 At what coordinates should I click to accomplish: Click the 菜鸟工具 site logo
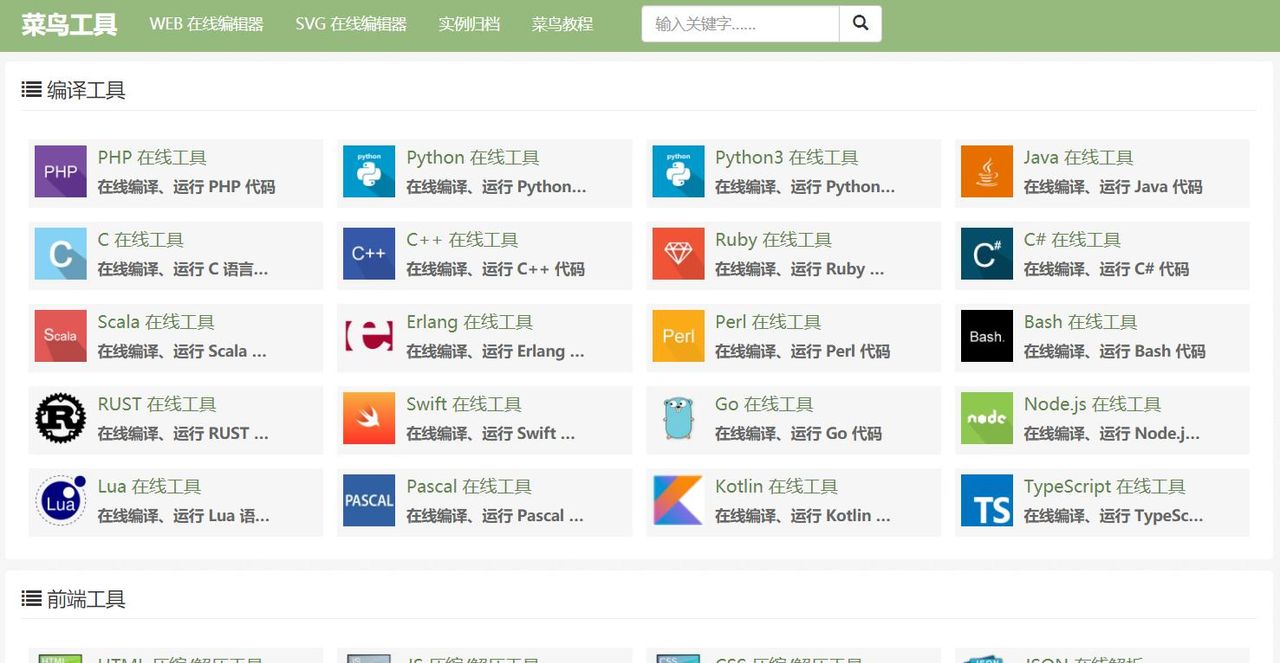[69, 24]
